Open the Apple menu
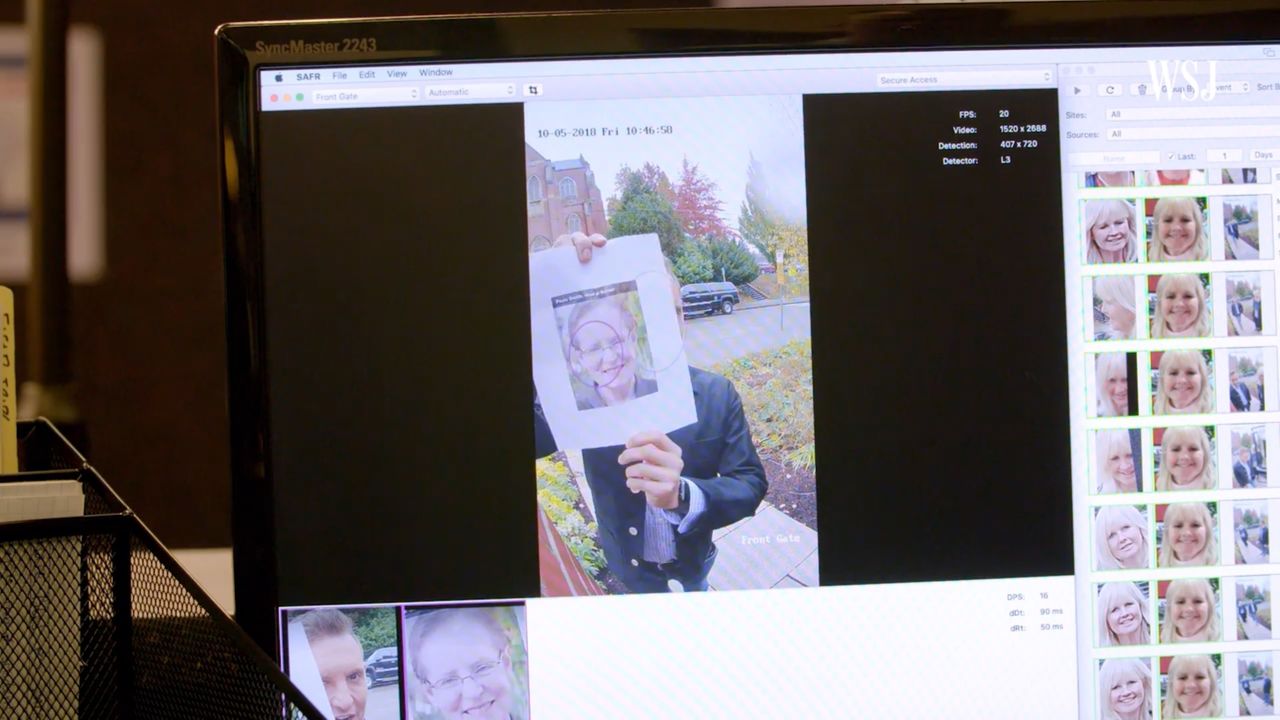The height and width of the screenshot is (720, 1280). 279,77
